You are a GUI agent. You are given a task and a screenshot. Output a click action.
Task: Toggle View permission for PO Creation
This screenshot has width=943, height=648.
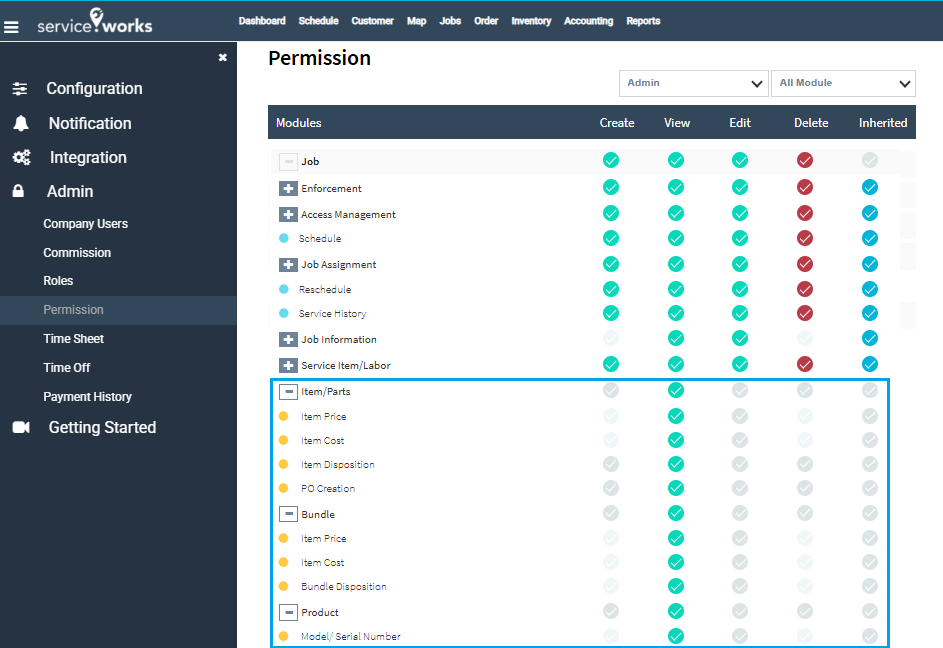(x=676, y=488)
